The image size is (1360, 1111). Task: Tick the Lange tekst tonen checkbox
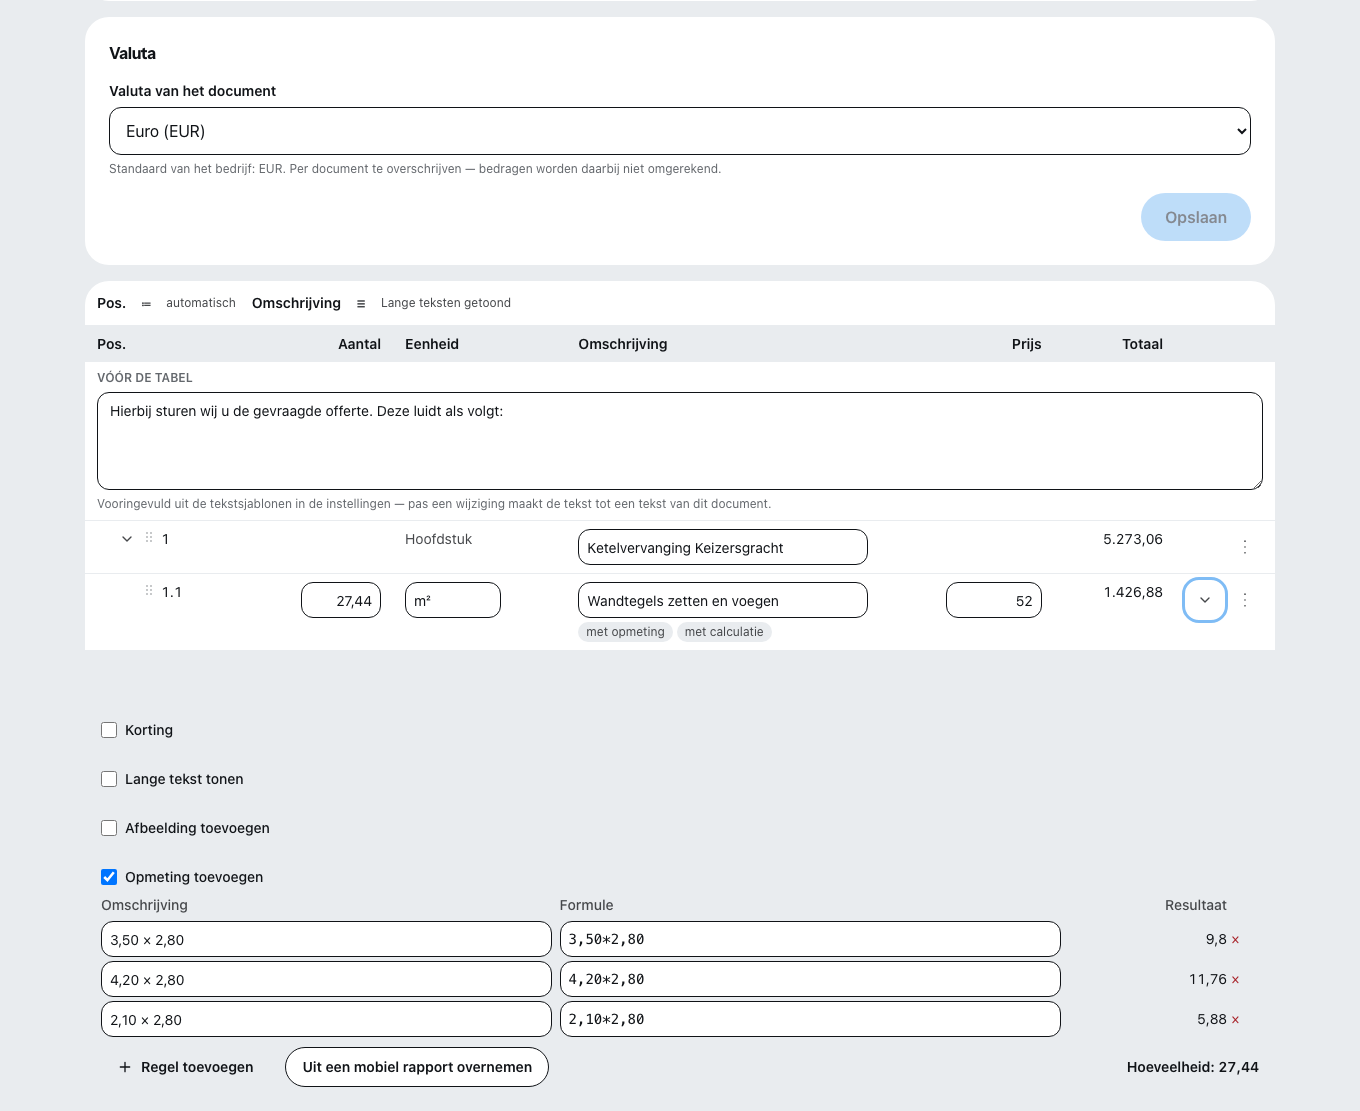(x=109, y=779)
